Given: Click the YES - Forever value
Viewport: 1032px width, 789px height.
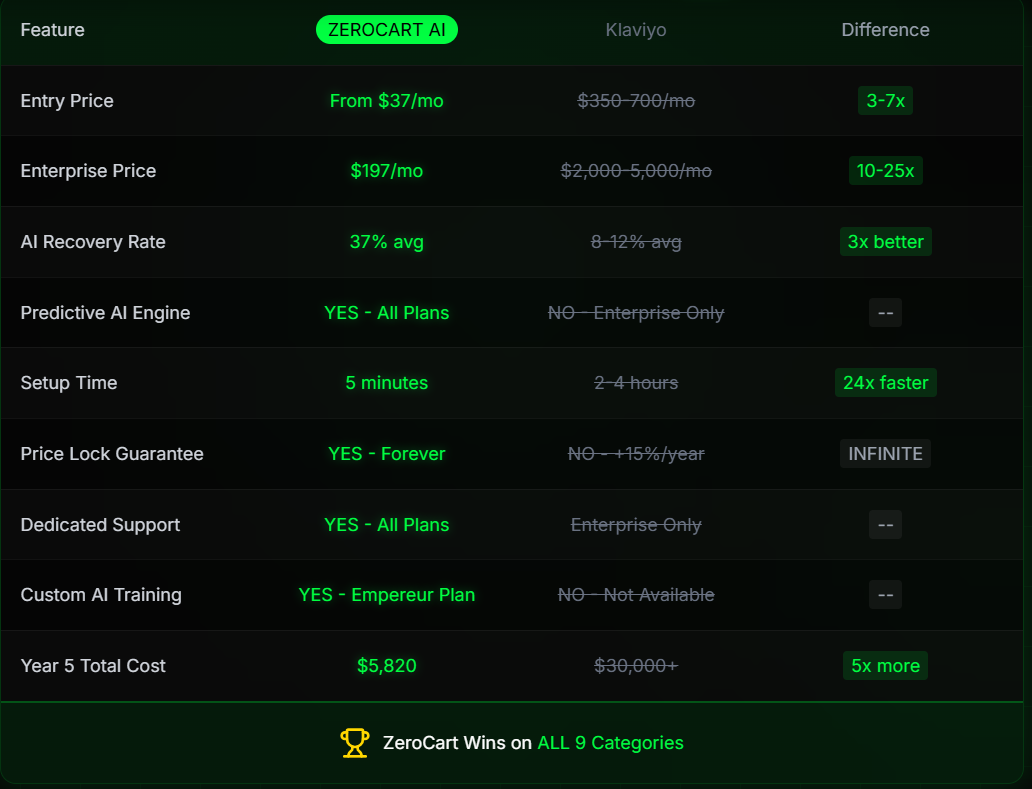Looking at the screenshot, I should click(386, 454).
